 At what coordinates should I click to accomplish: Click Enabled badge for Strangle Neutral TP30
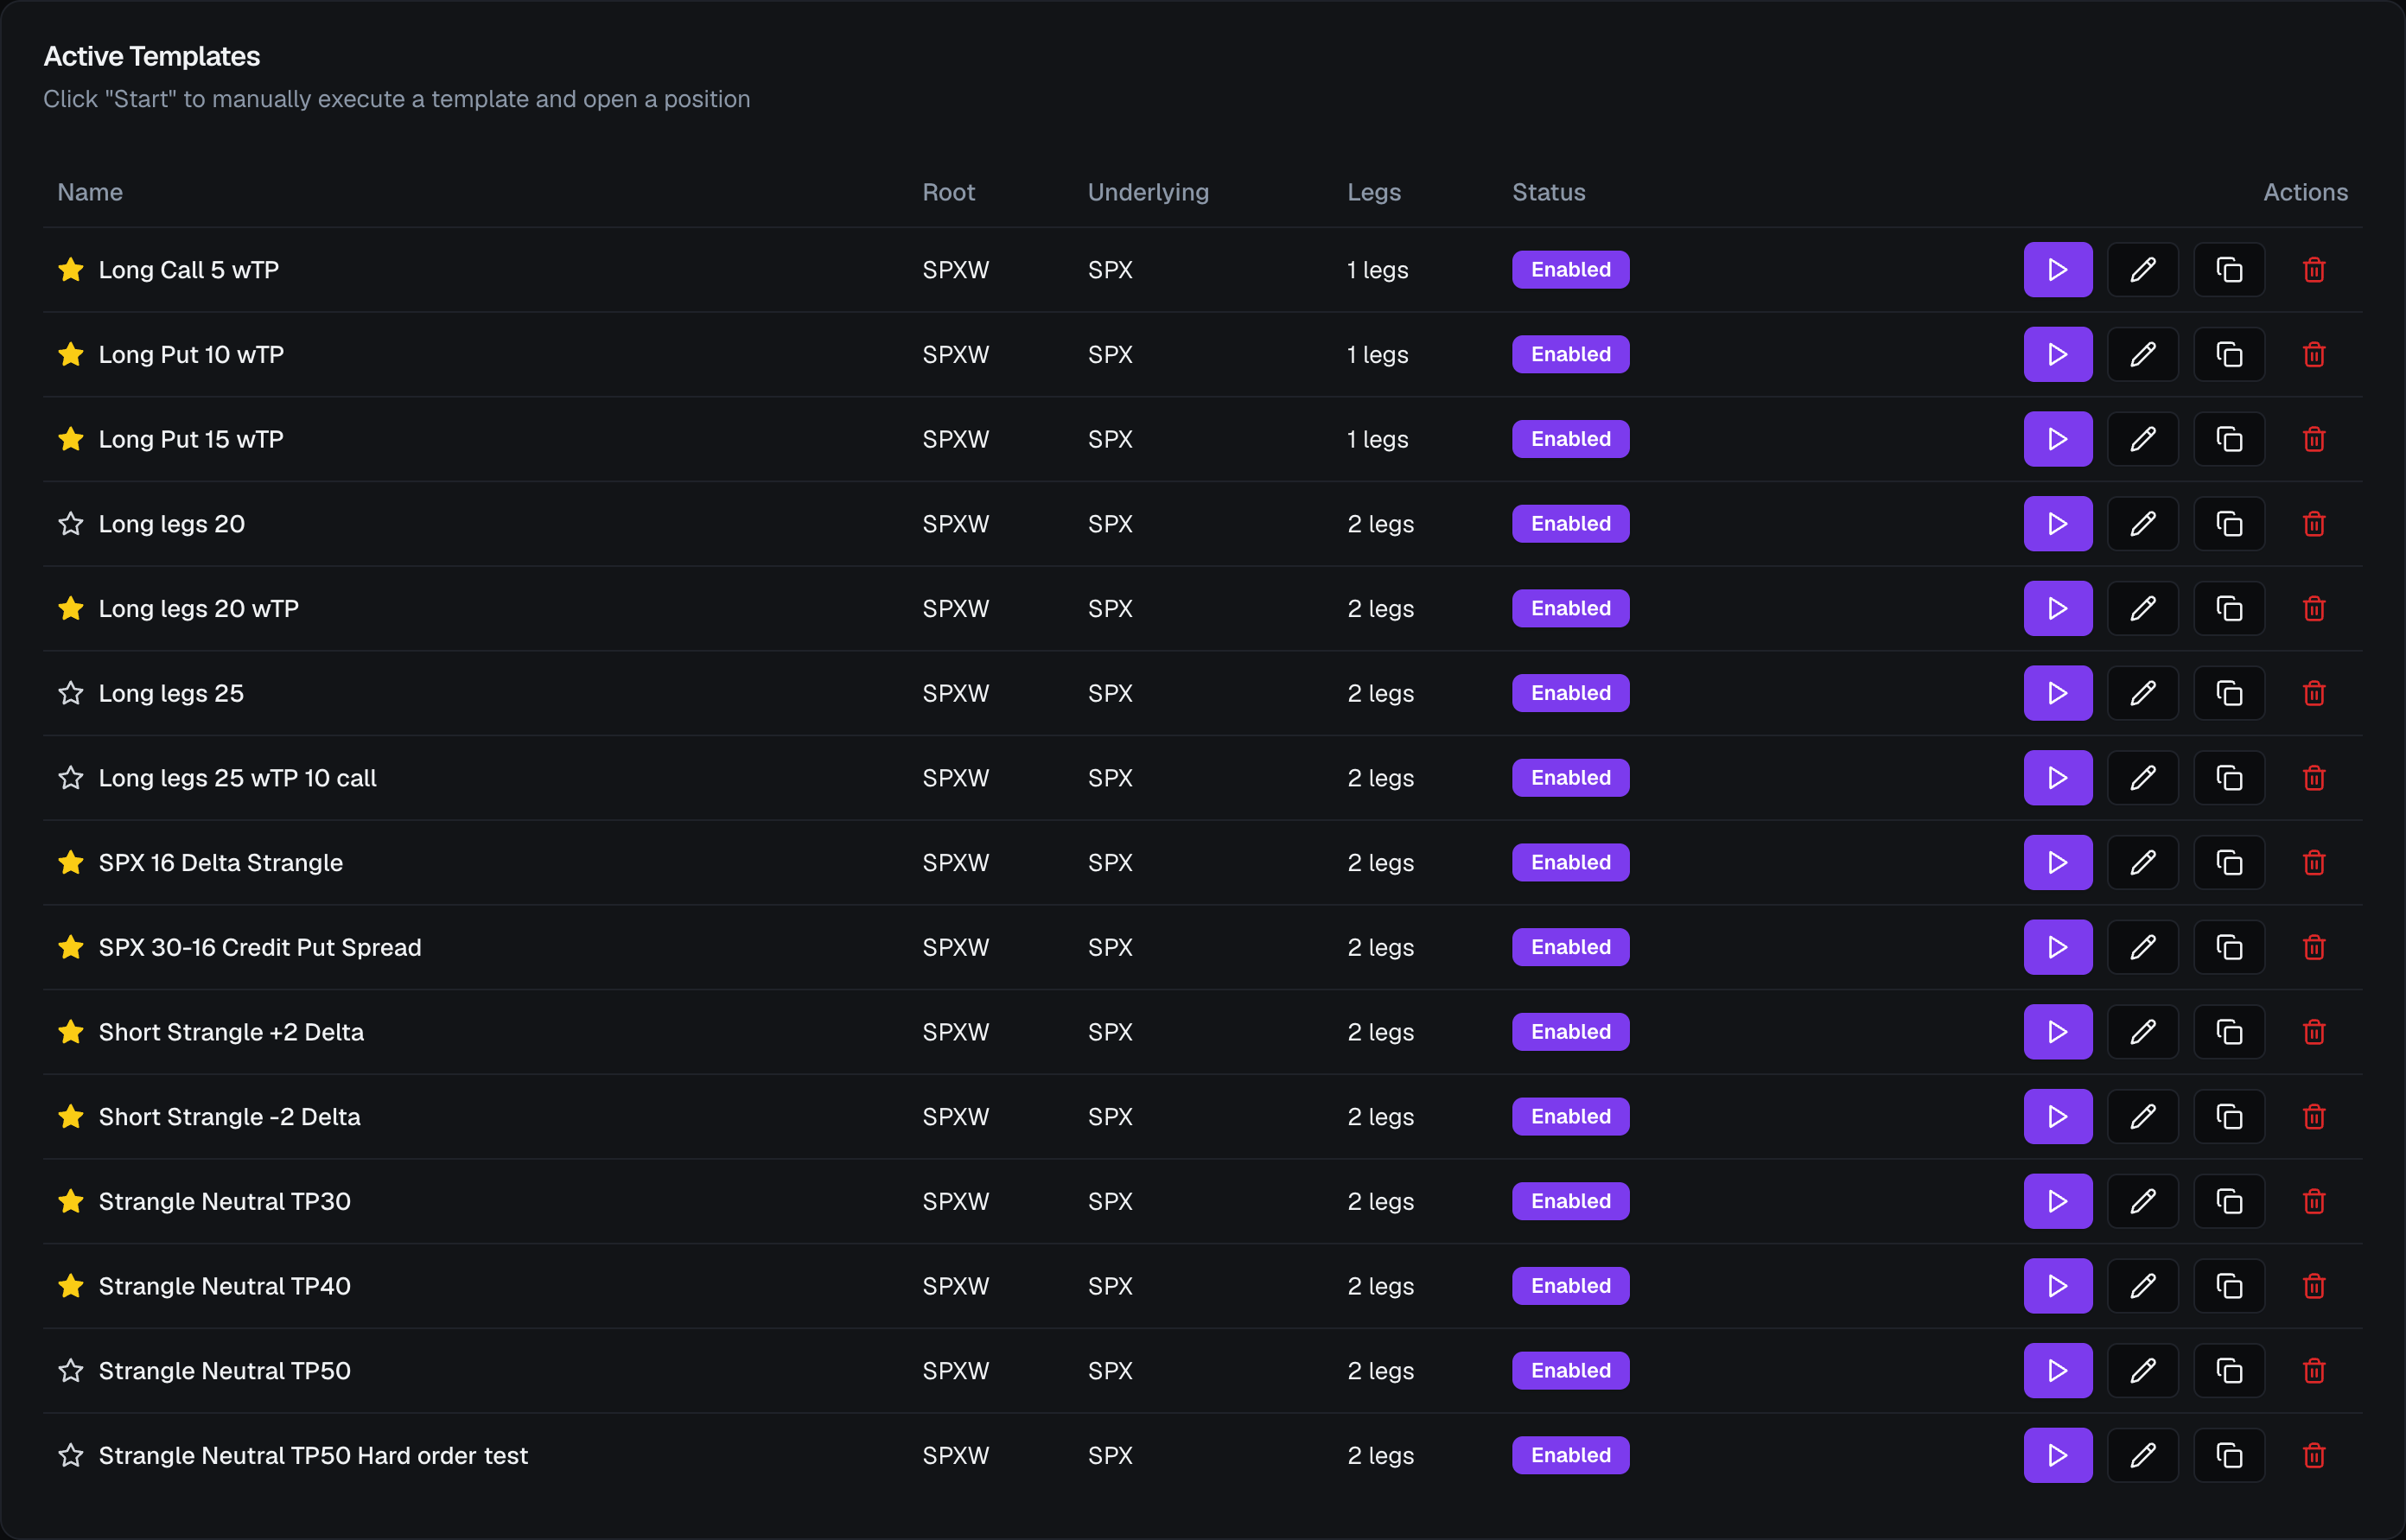1570,1201
